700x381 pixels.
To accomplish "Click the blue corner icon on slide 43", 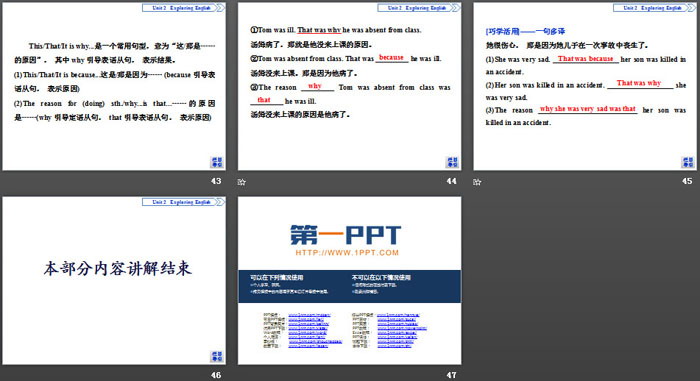I will click(x=217, y=162).
